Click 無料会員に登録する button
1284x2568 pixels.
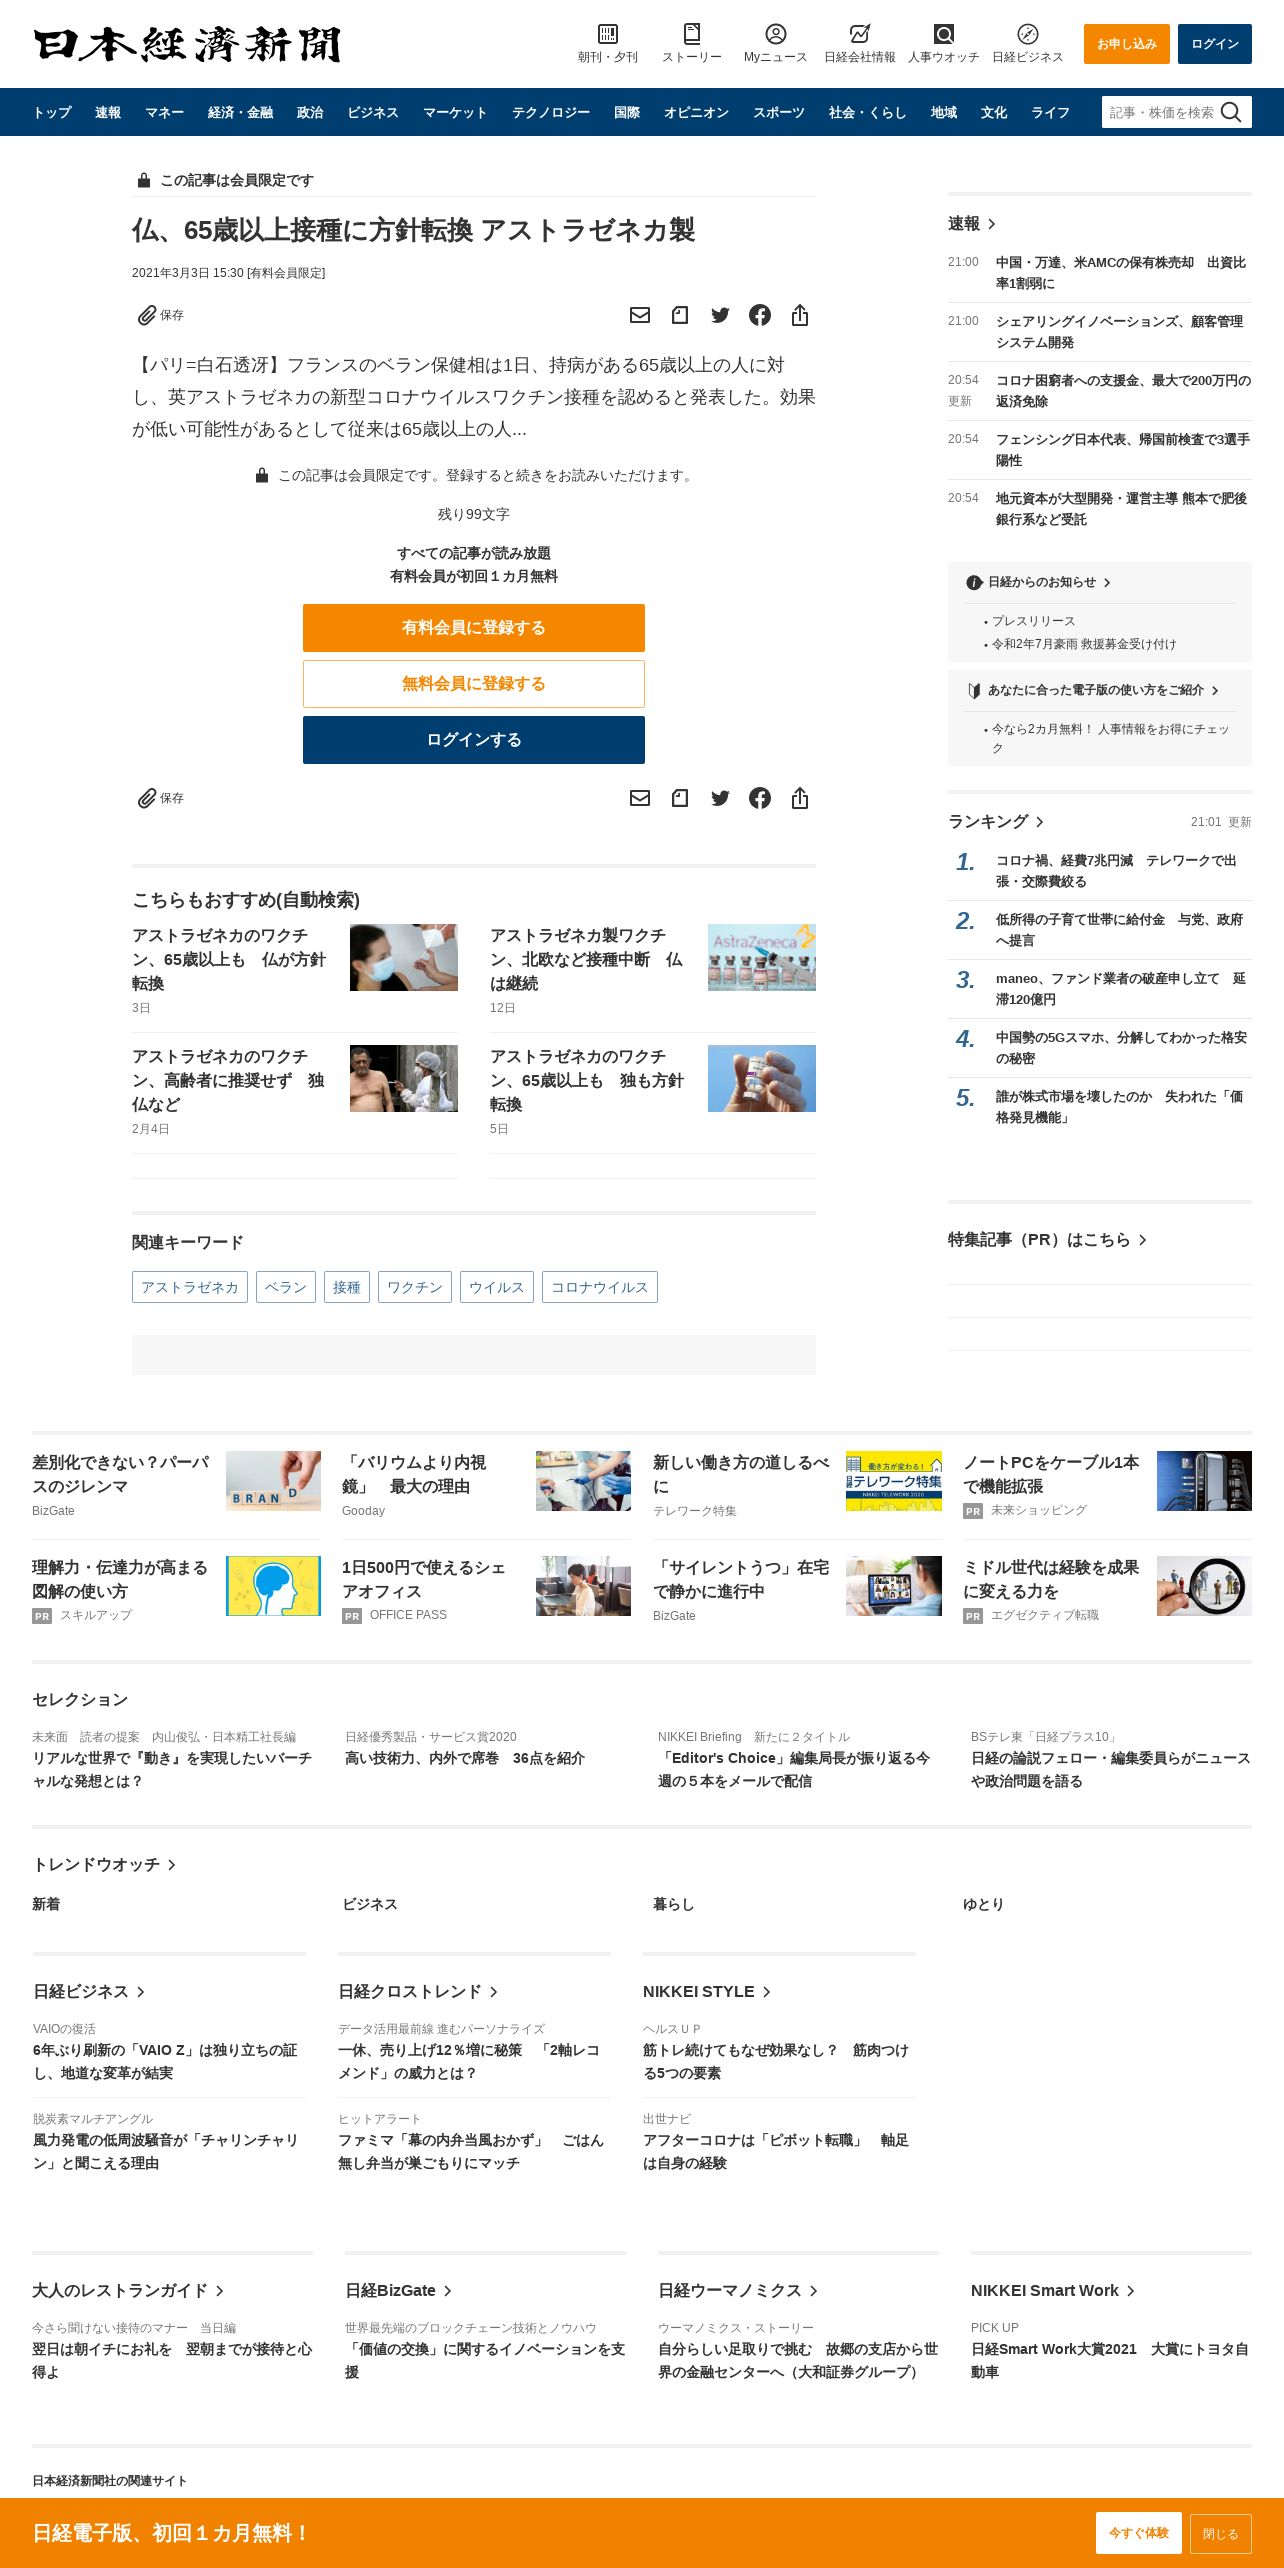tap(474, 684)
